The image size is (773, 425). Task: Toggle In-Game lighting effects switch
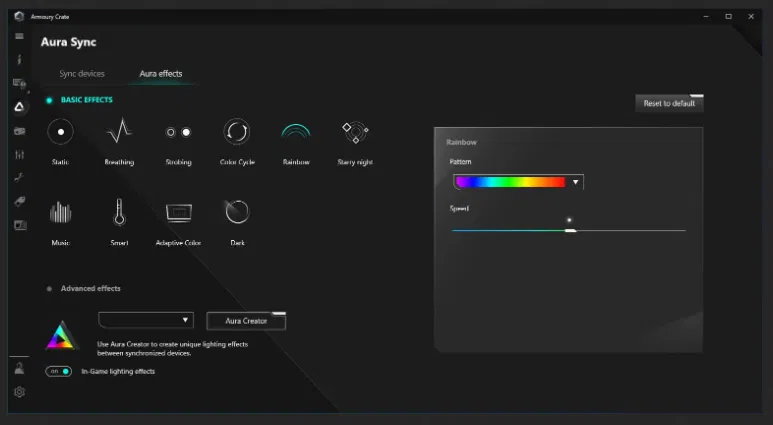59,371
